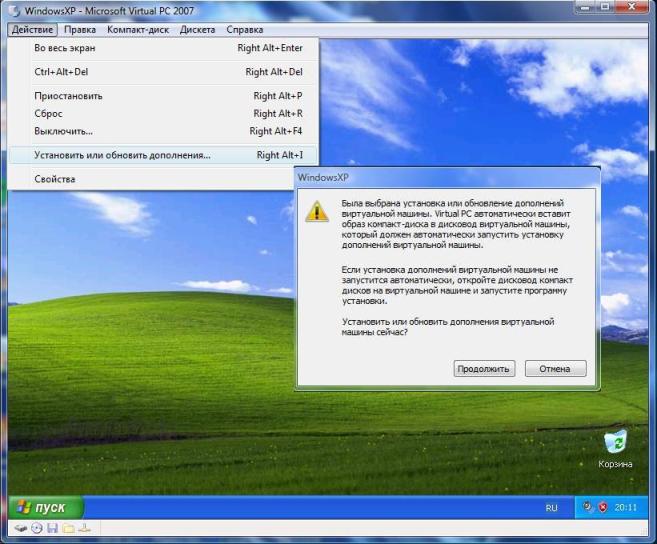Image resolution: width=657 pixels, height=544 pixels.
Task: Select Выключить... menu entry
Action: click(x=163, y=131)
